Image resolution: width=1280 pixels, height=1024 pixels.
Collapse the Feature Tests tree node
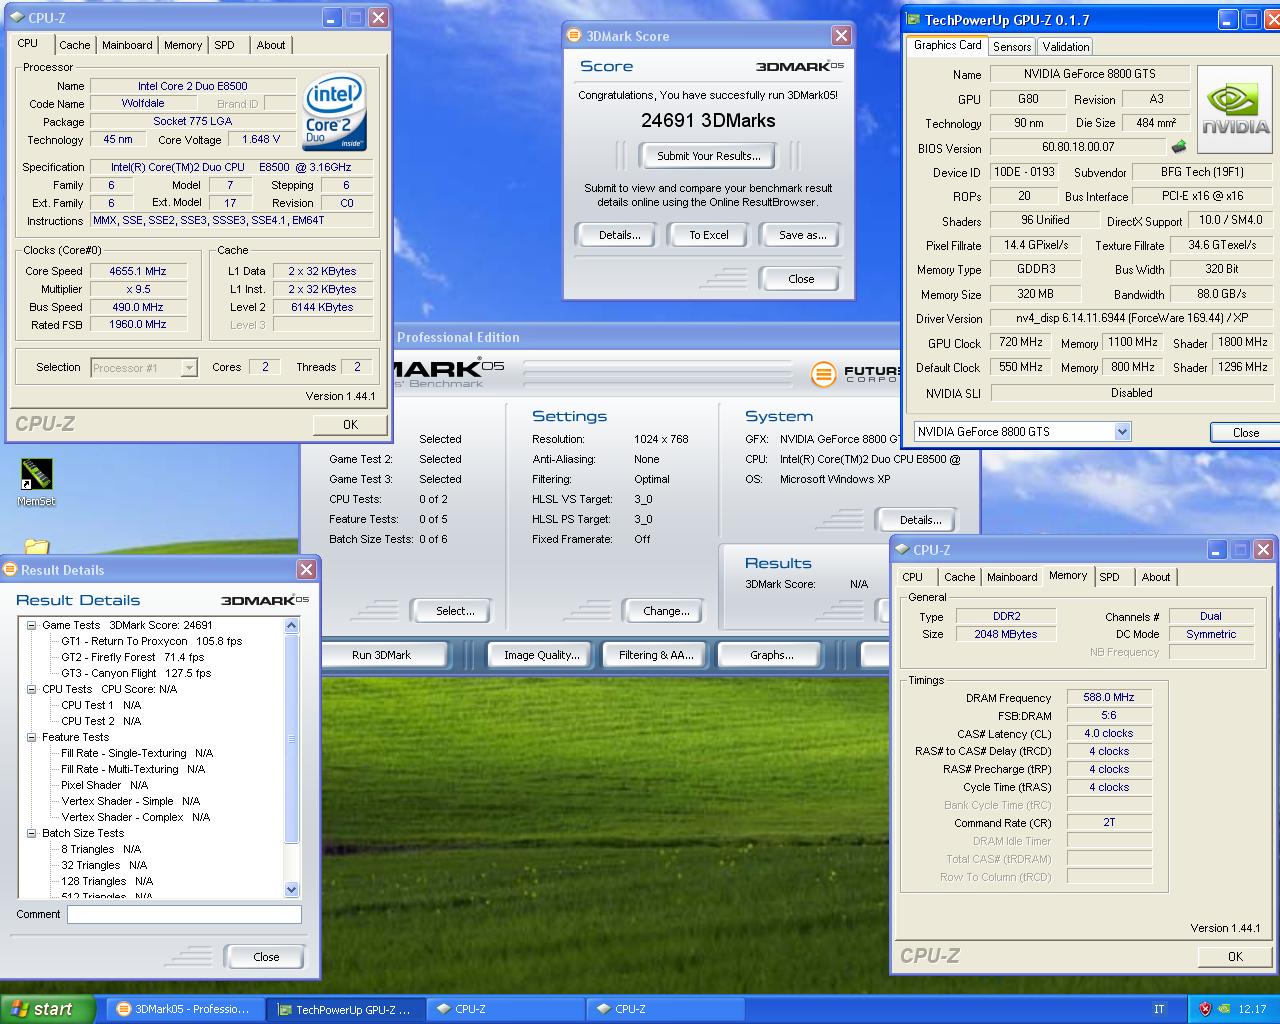click(x=32, y=737)
